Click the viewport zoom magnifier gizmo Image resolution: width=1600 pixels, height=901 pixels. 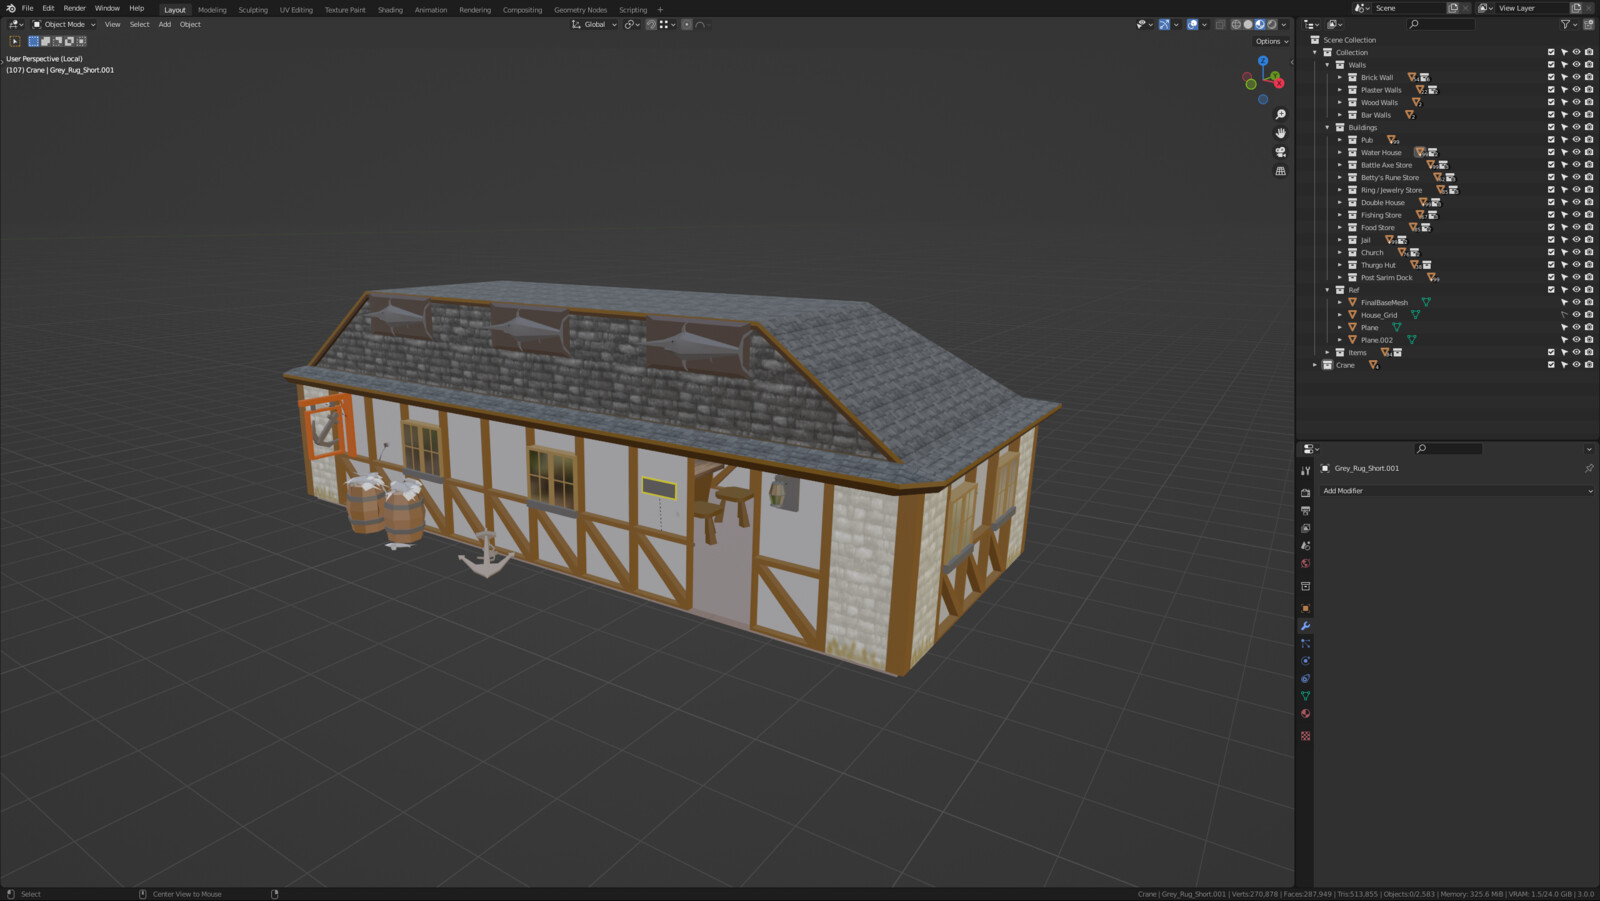1280,114
